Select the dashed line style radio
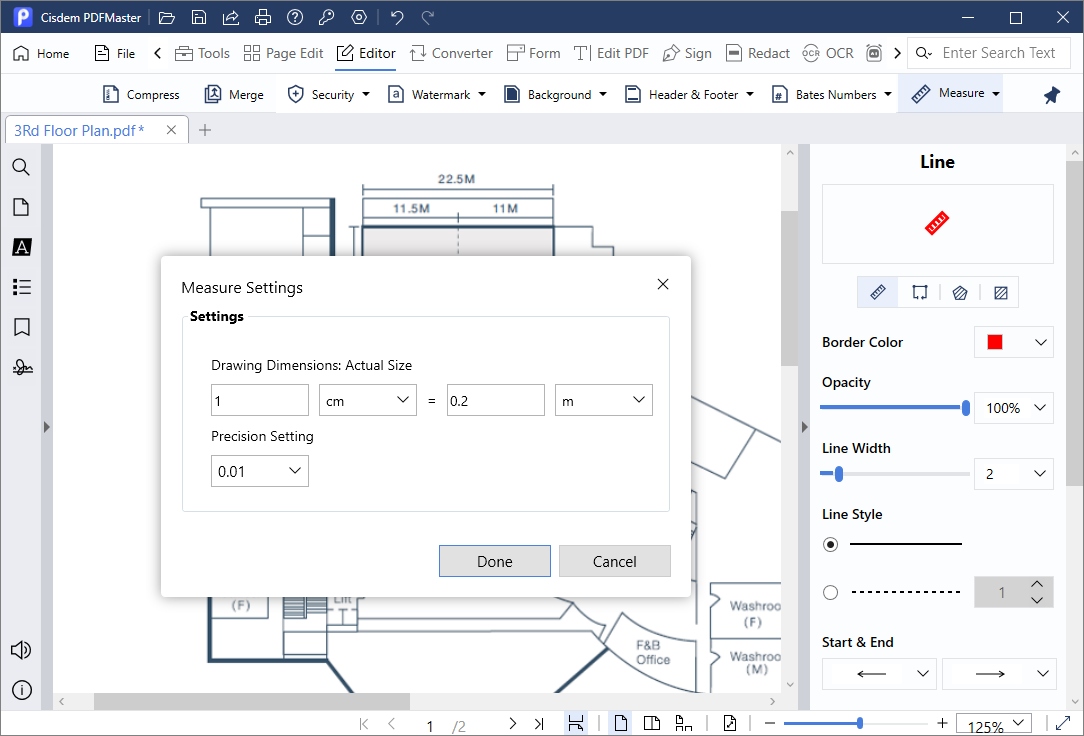This screenshot has height=736, width=1084. (830, 592)
